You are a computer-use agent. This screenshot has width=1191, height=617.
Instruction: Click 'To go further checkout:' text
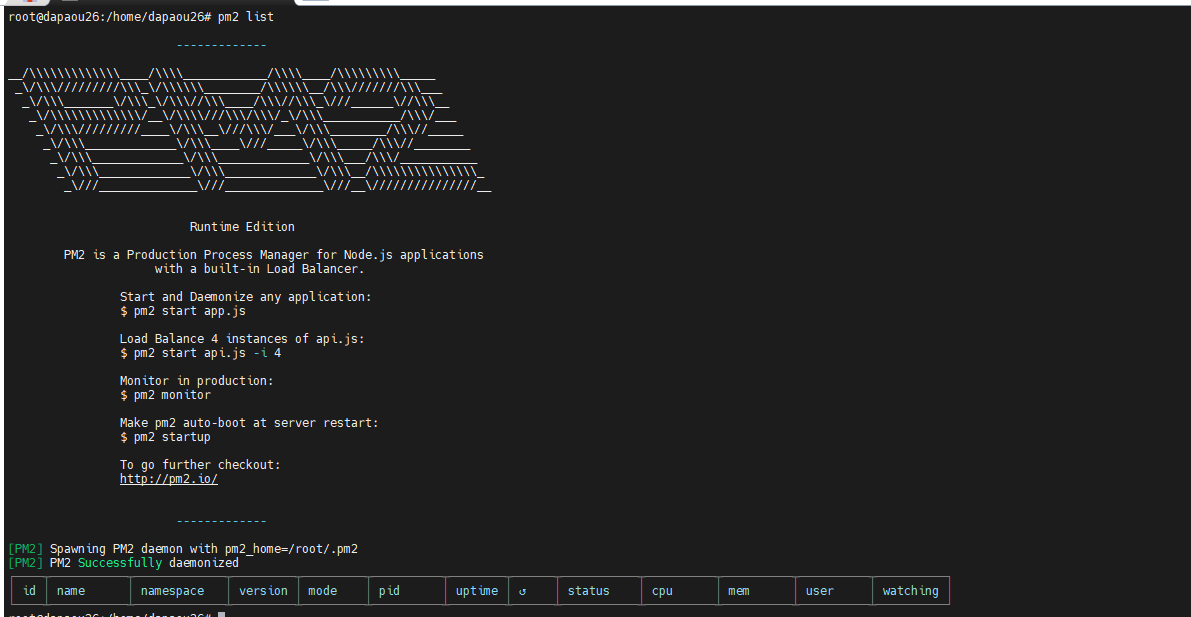pos(201,465)
